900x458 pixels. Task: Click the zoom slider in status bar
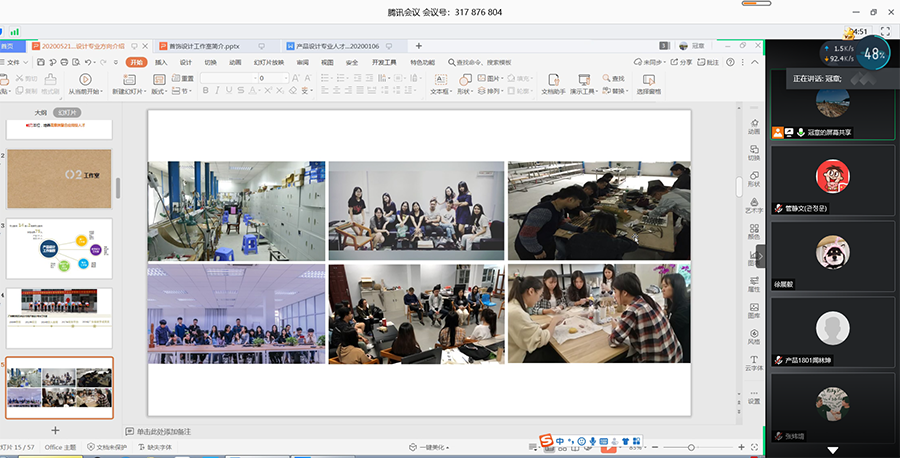[692, 447]
